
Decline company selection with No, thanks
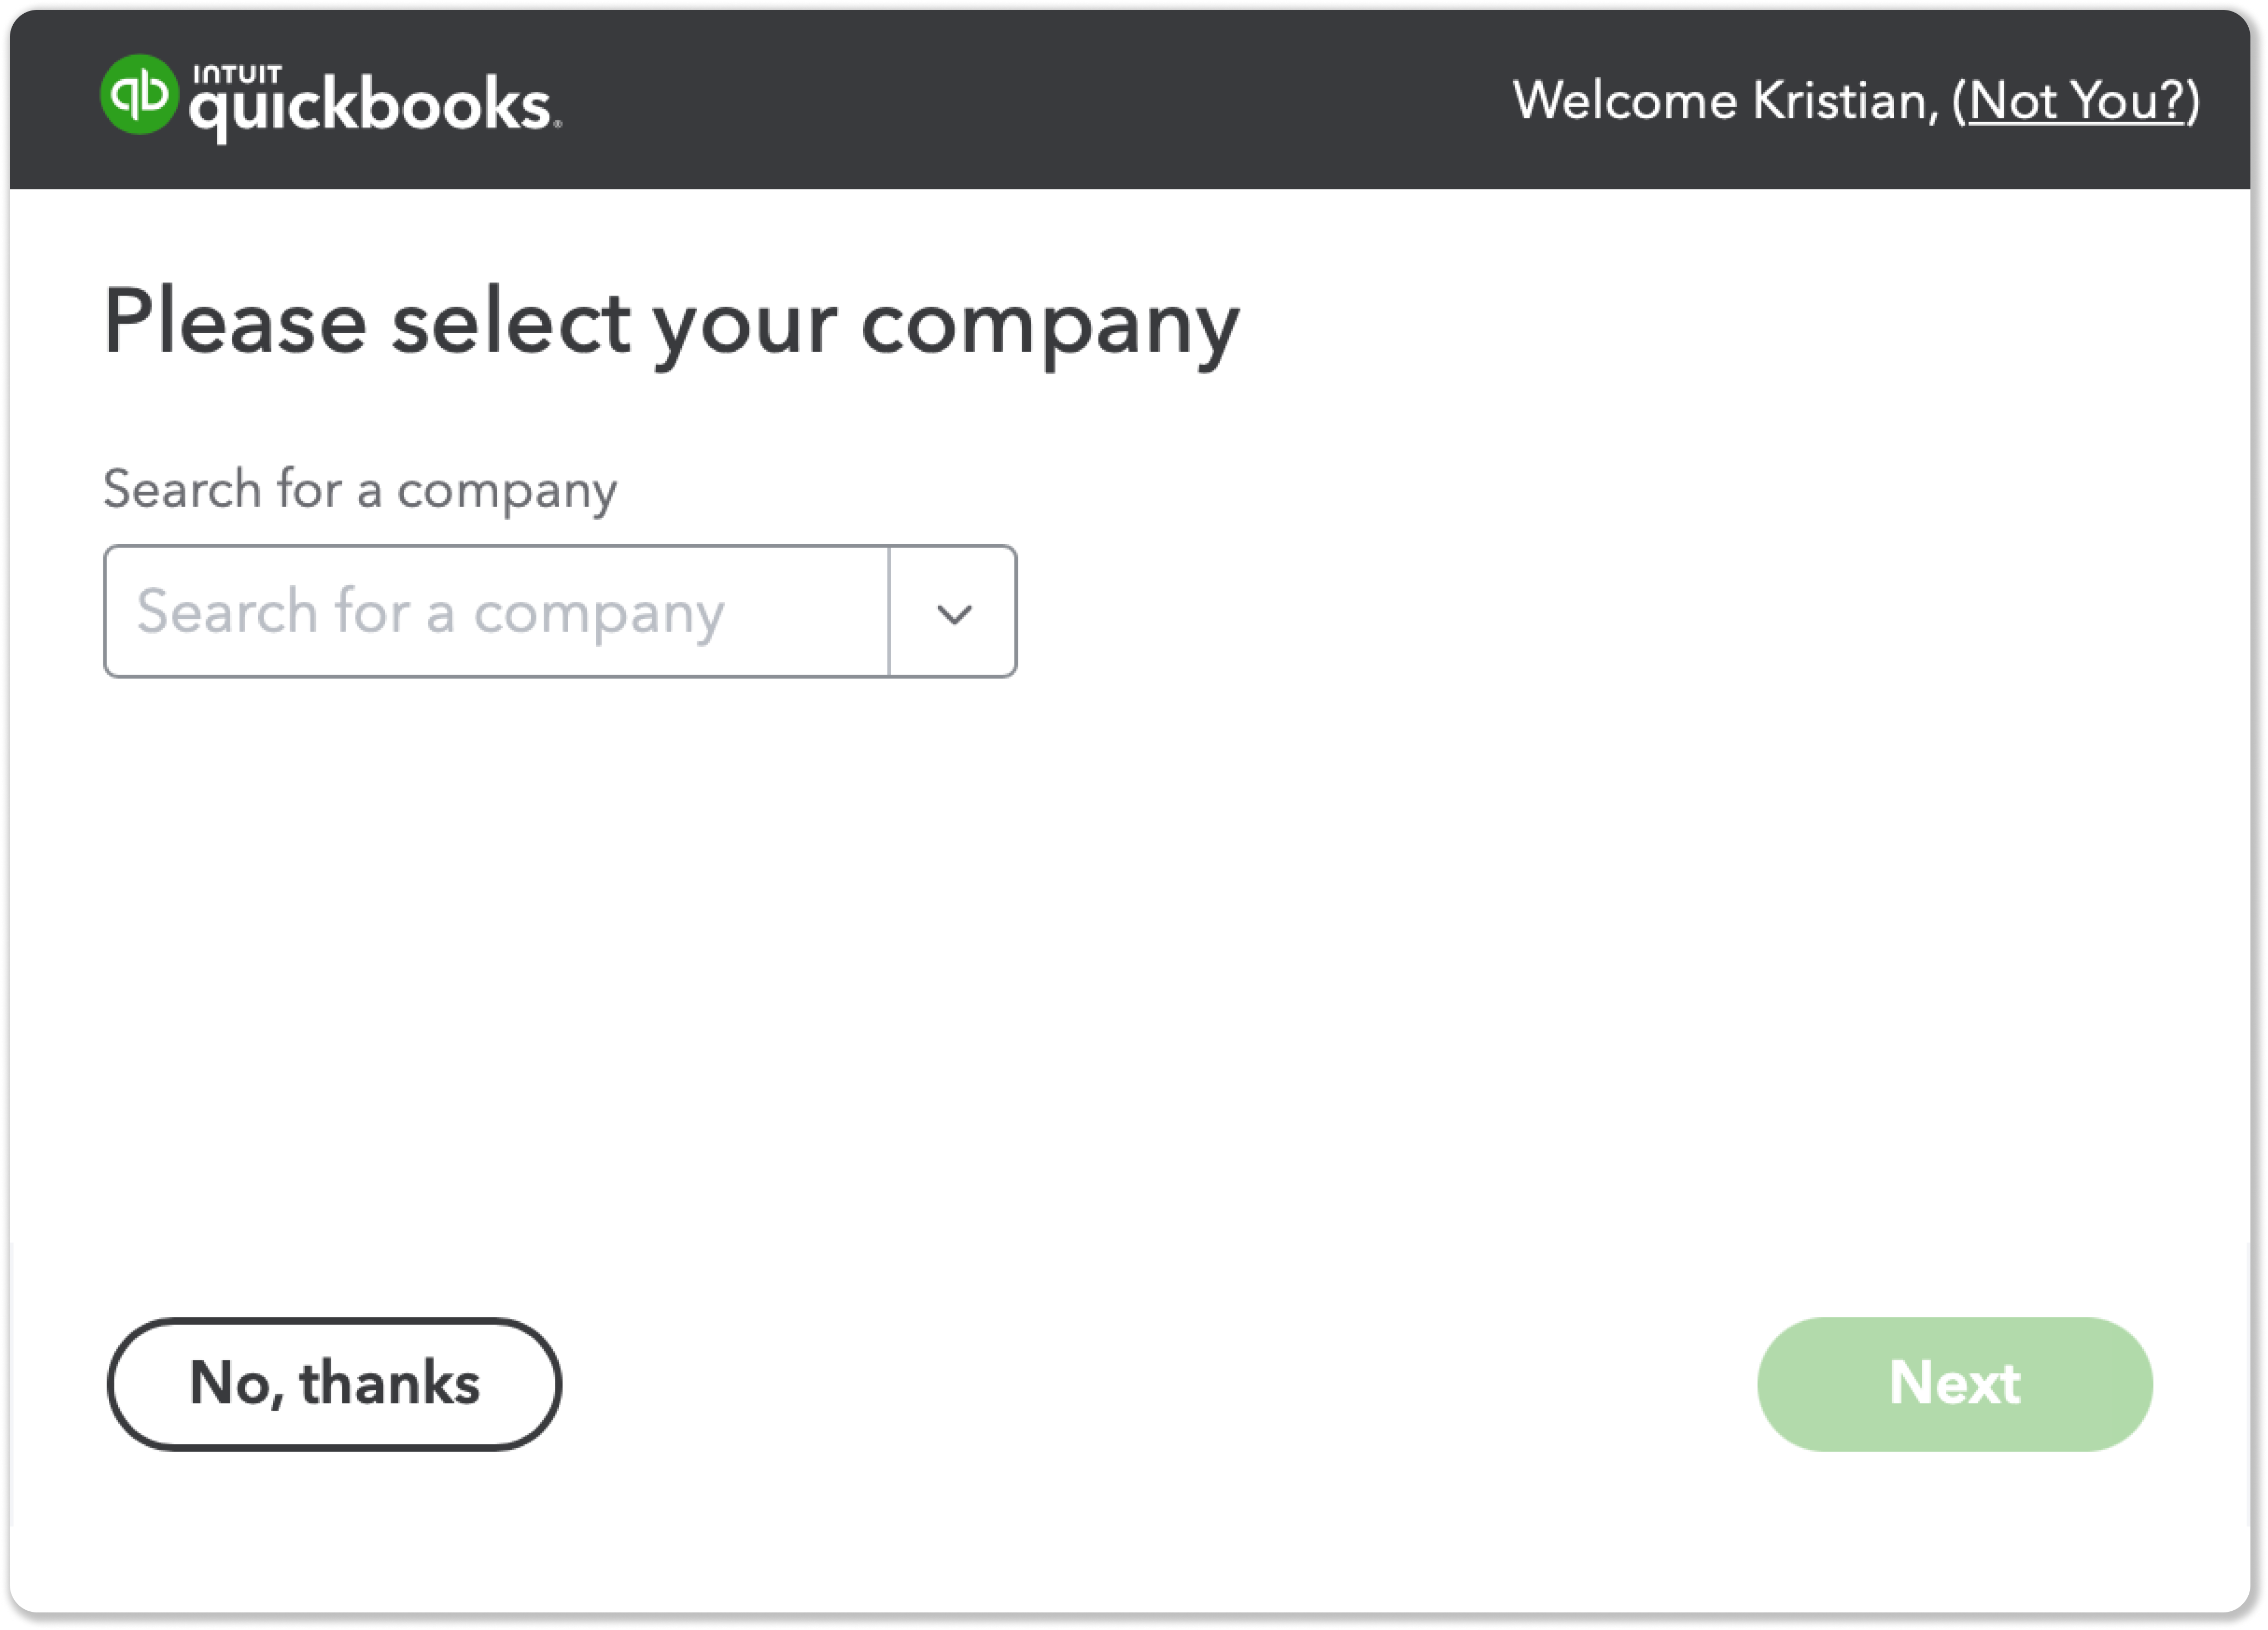click(x=334, y=1384)
